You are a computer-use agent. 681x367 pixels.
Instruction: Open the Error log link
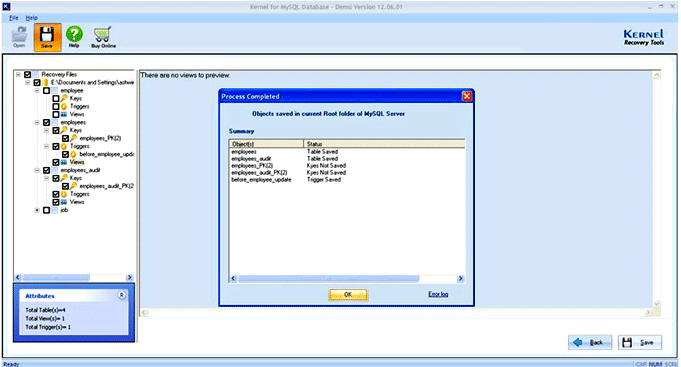pyautogui.click(x=438, y=294)
